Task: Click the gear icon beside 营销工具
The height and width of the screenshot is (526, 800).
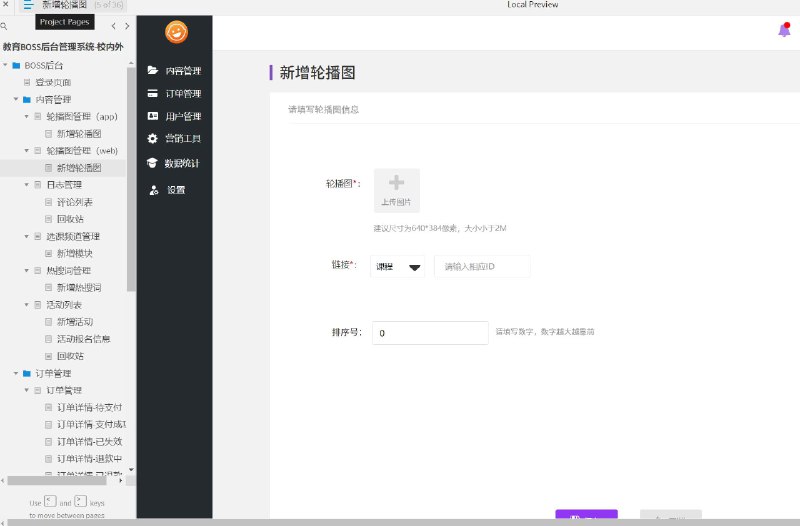Action: pos(153,138)
